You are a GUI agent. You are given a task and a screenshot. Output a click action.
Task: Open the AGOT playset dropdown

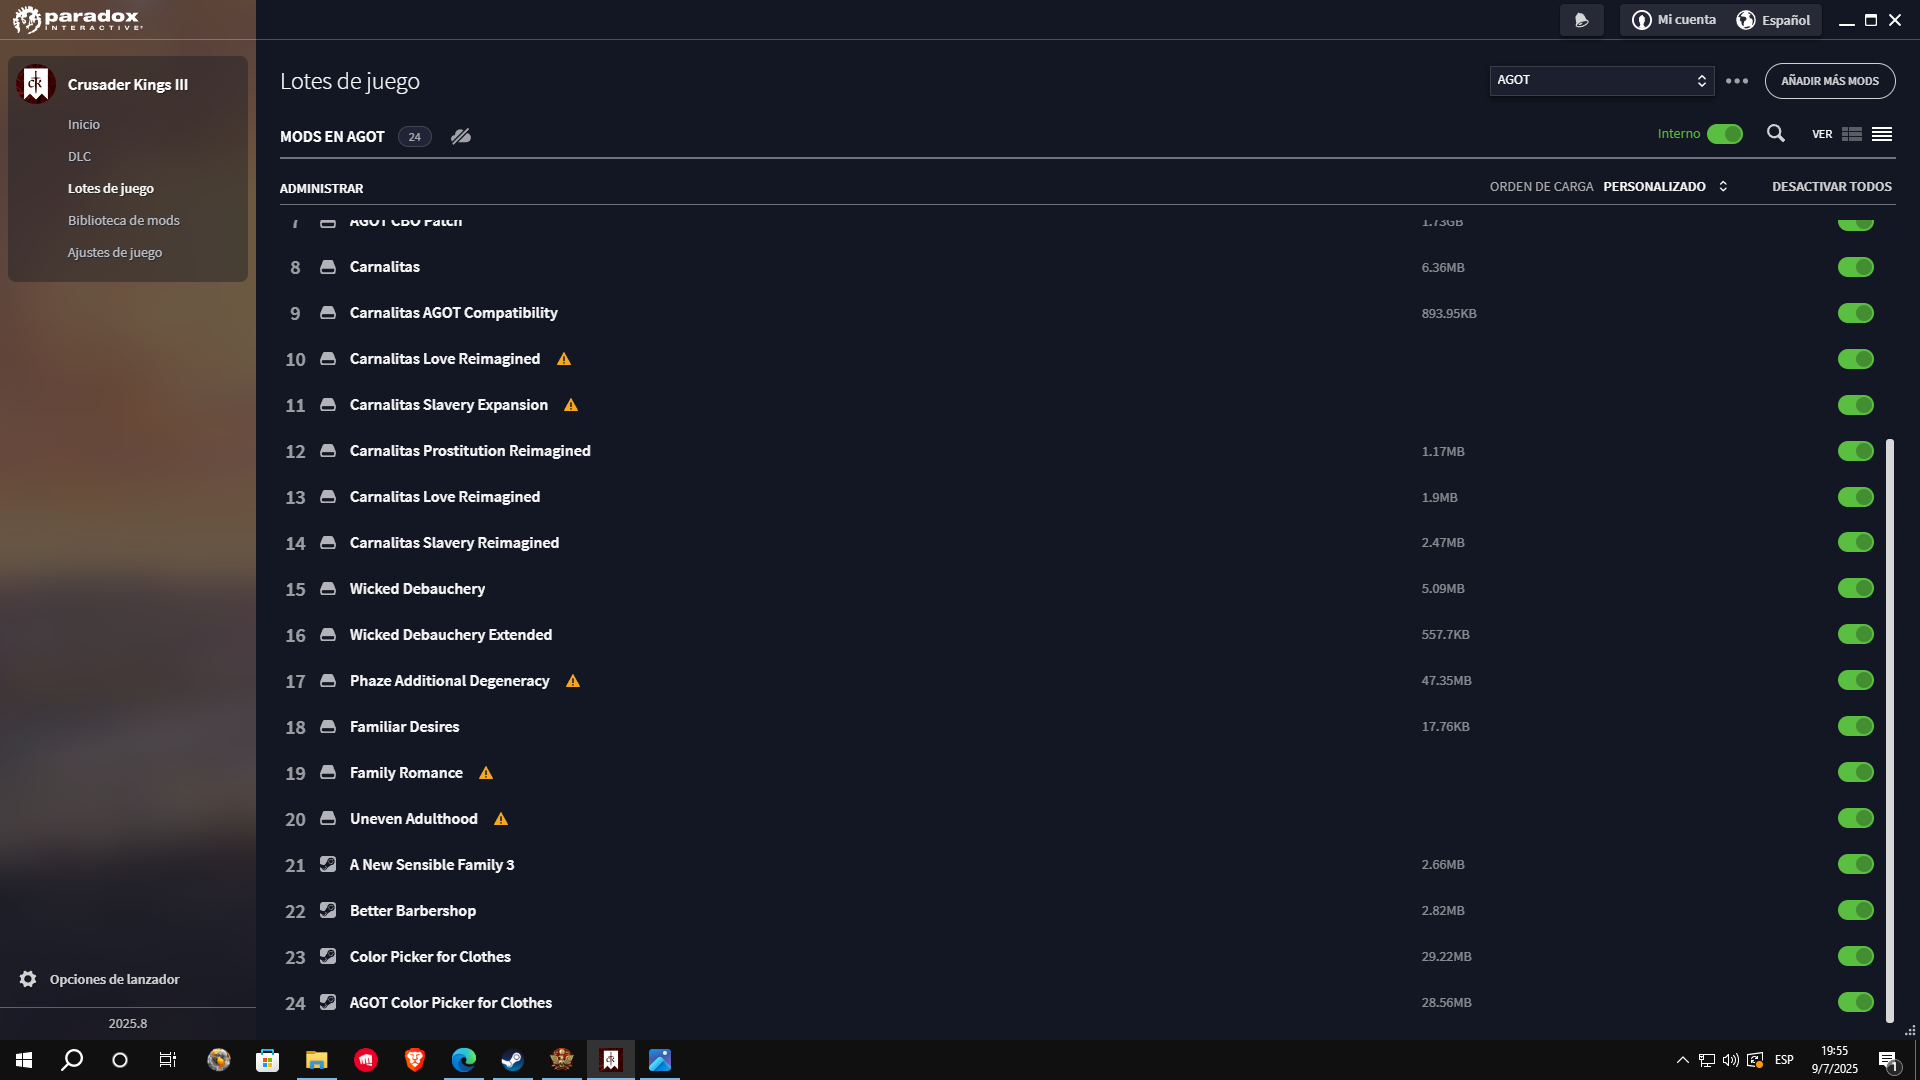tap(1602, 81)
